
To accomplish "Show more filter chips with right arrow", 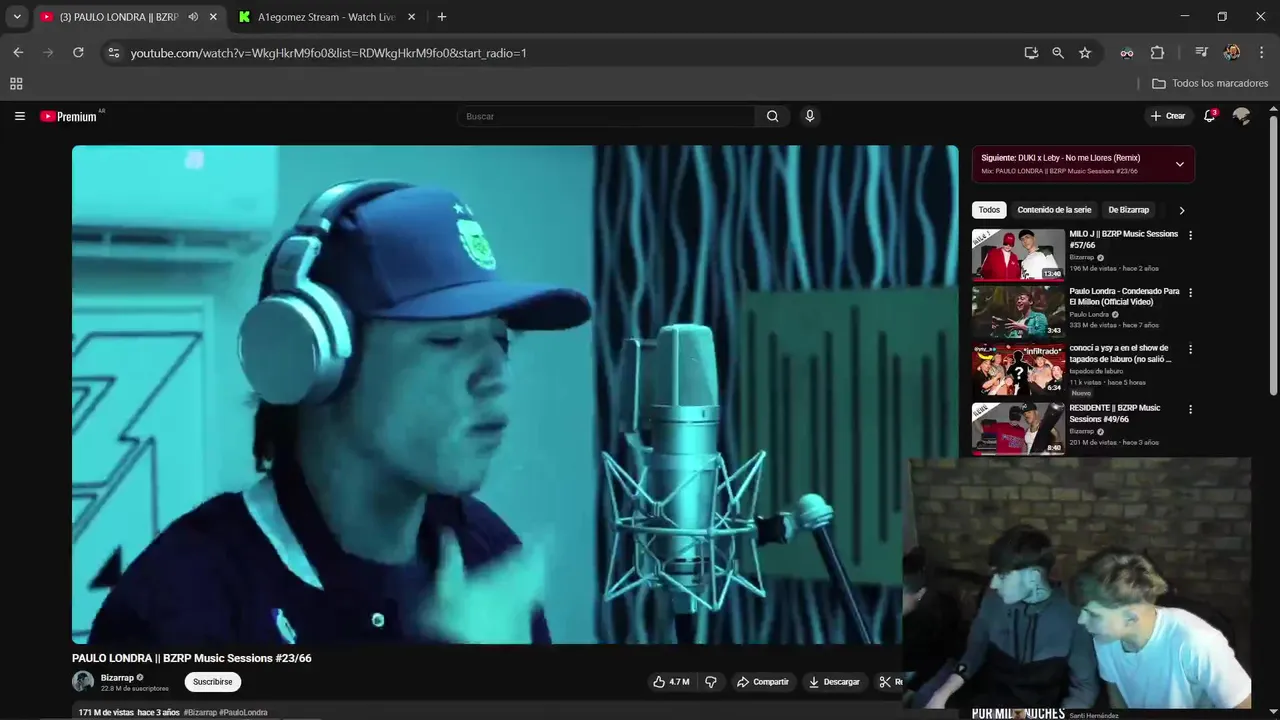I will (x=1182, y=210).
